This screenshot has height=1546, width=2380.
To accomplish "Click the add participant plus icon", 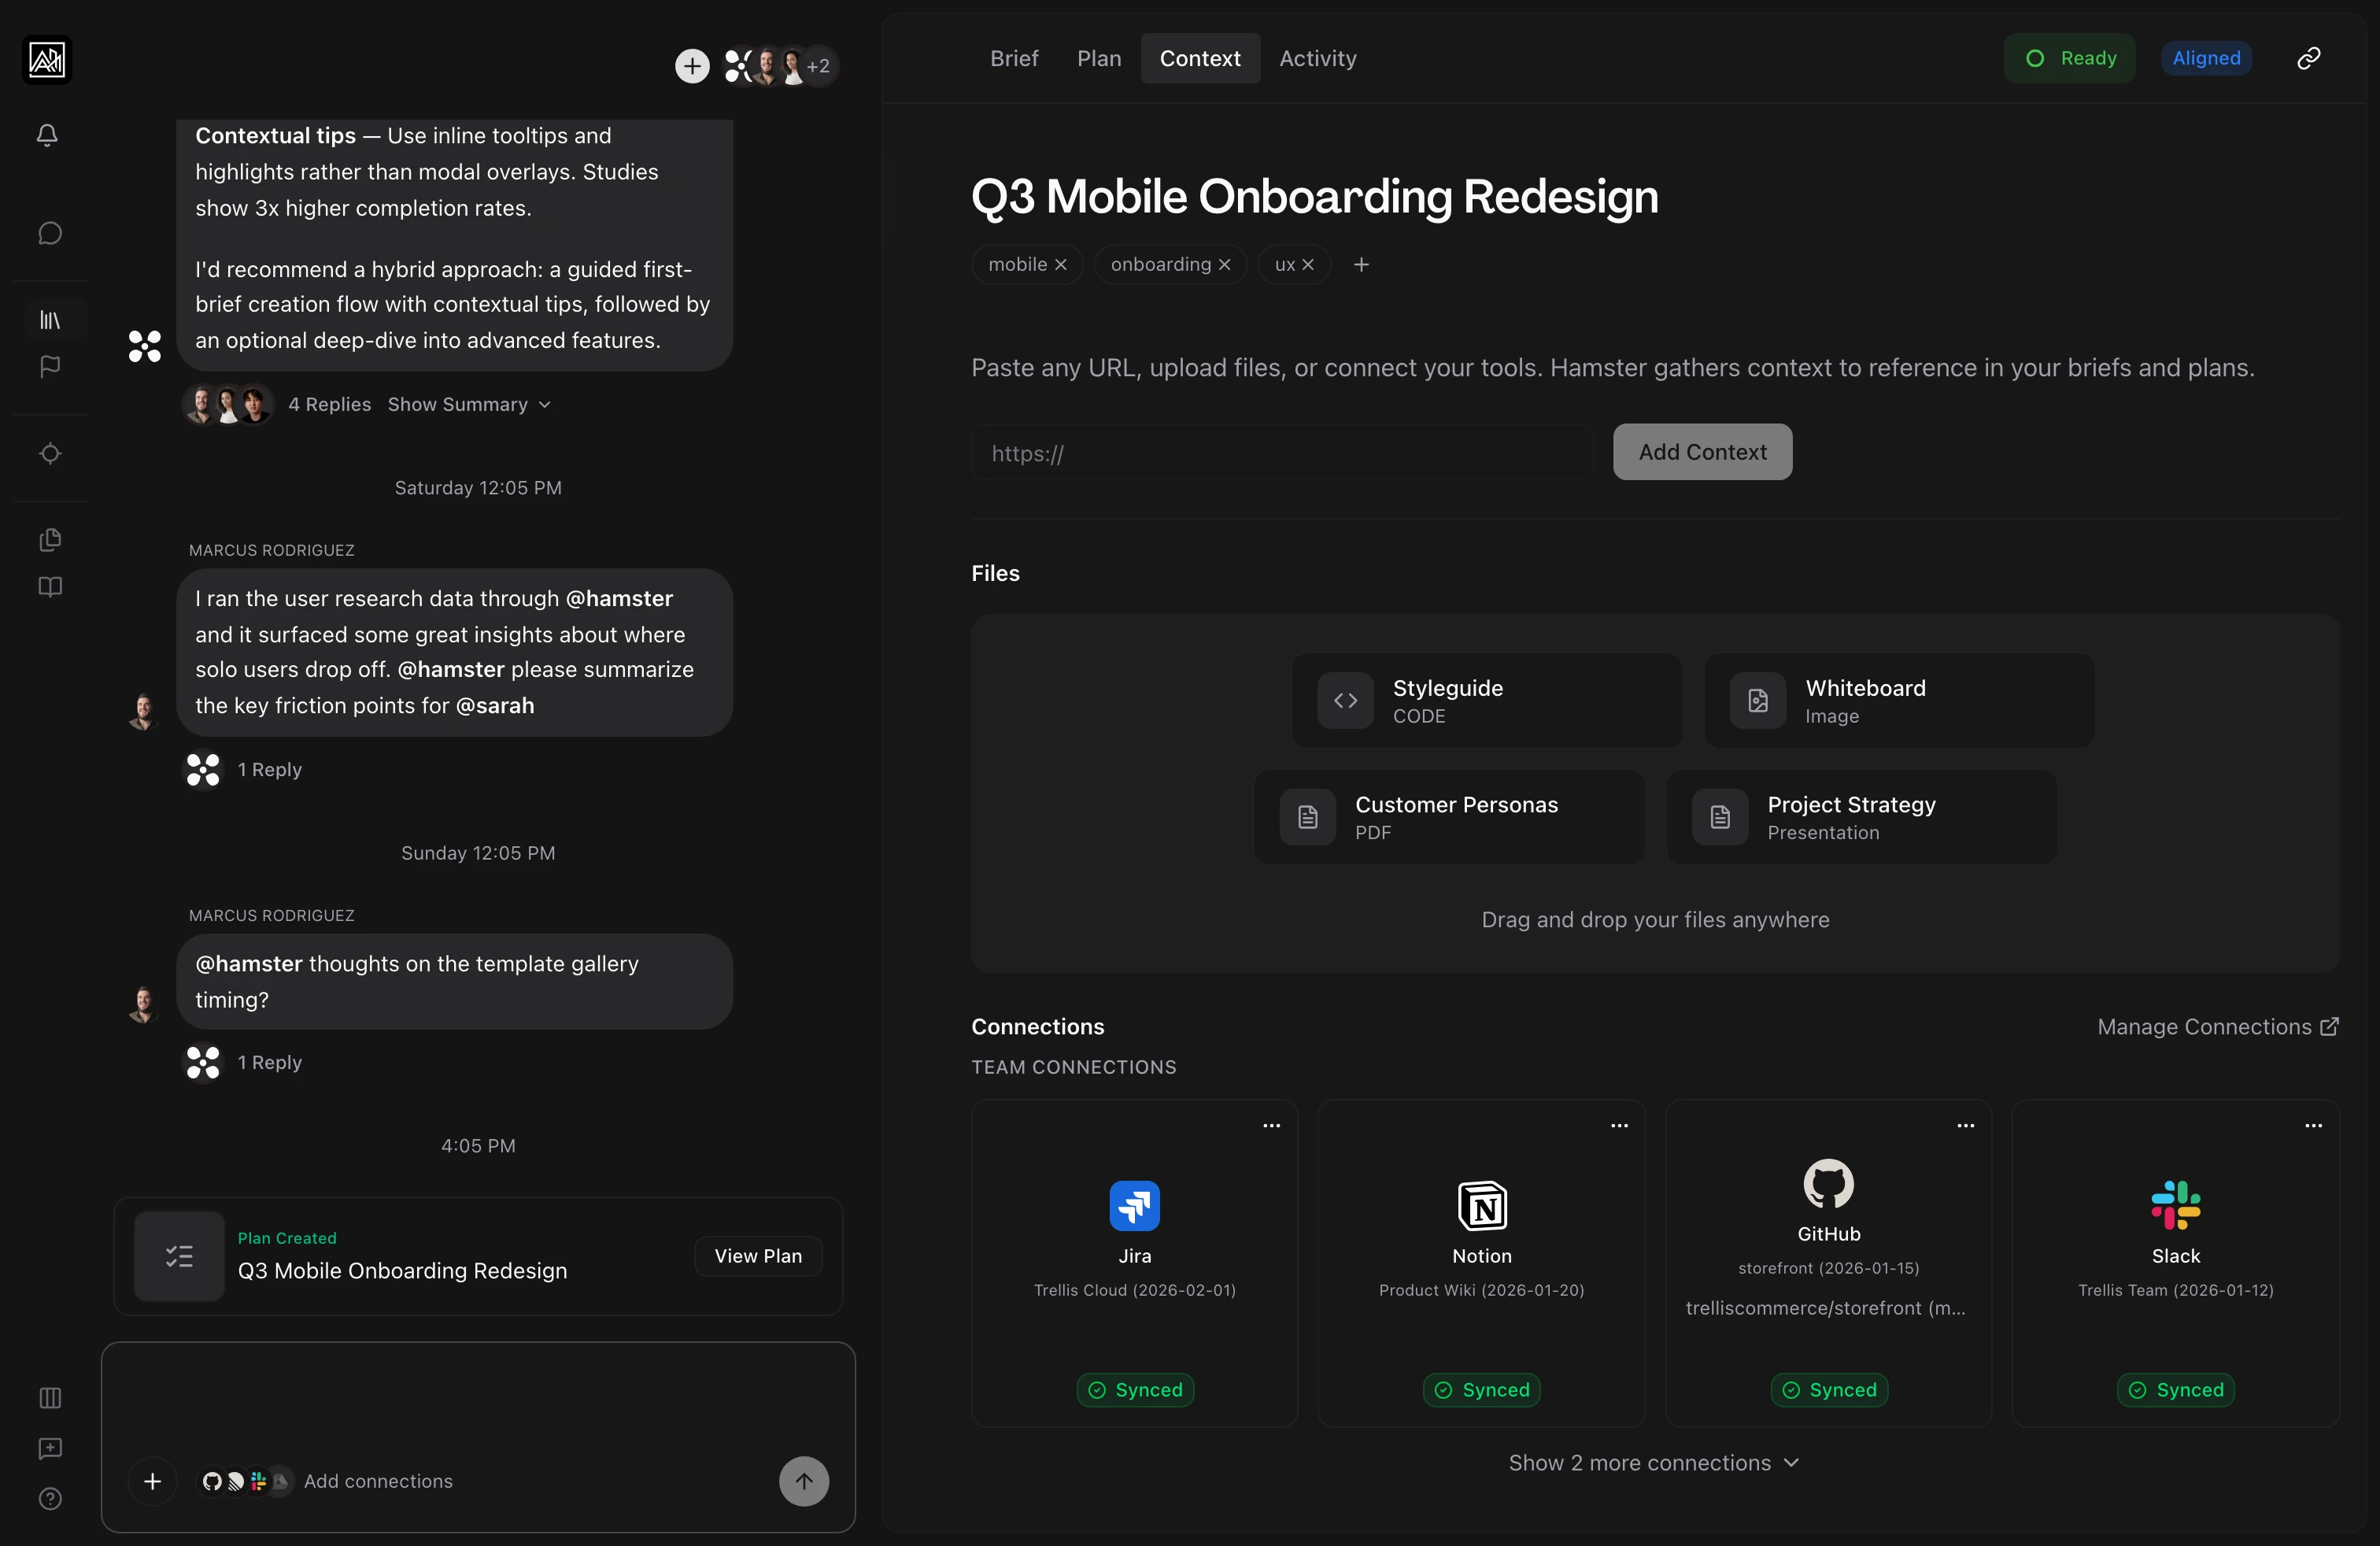I will [691, 66].
